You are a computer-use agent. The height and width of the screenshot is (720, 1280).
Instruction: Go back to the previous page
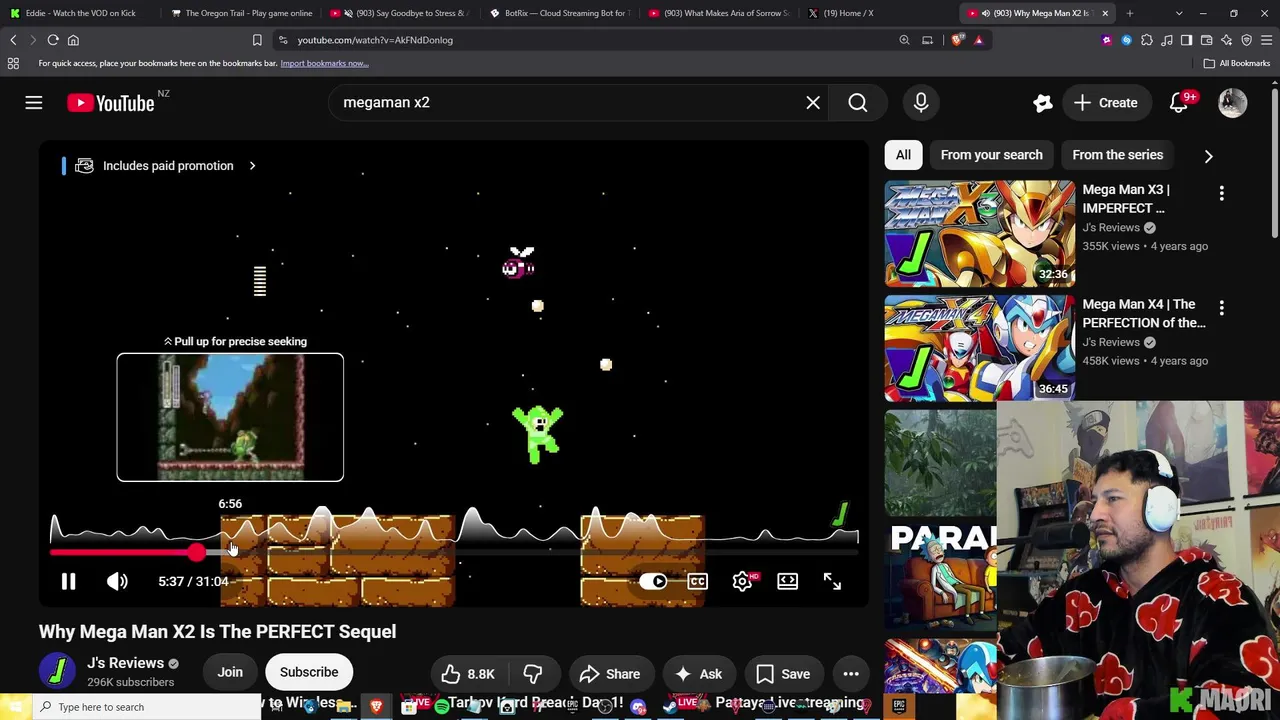pyautogui.click(x=13, y=40)
